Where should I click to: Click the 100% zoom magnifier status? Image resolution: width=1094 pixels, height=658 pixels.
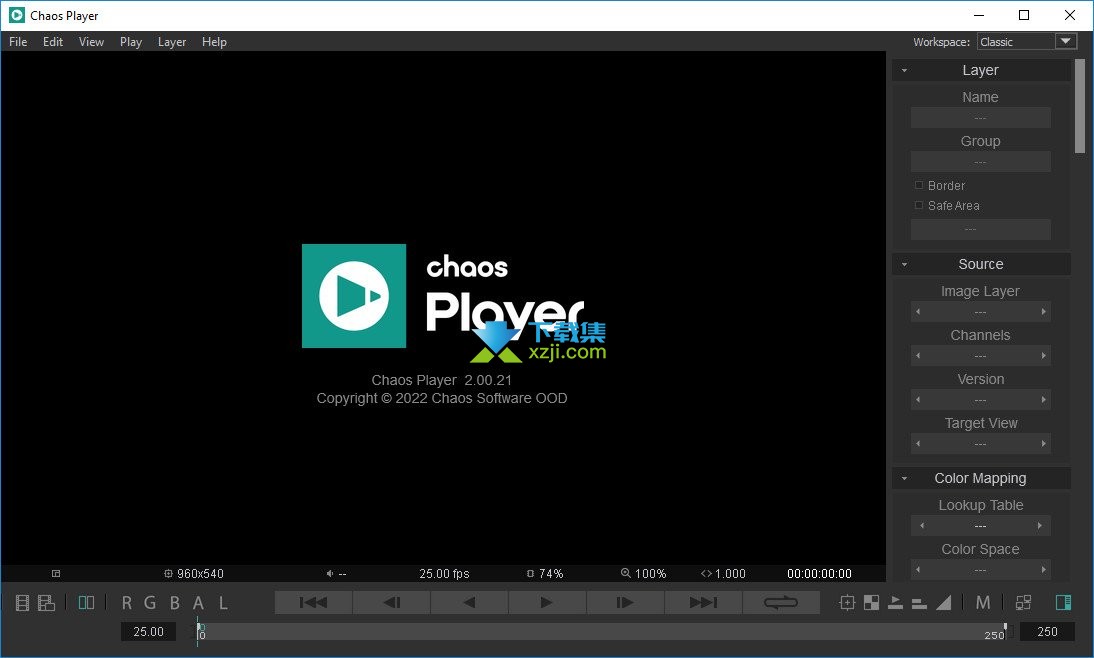point(643,574)
